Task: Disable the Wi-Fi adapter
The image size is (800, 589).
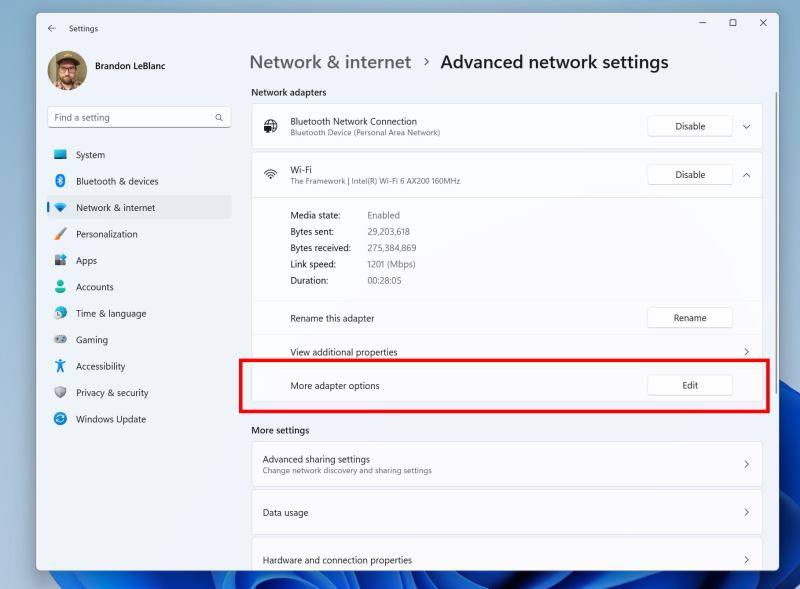Action: pyautogui.click(x=690, y=175)
